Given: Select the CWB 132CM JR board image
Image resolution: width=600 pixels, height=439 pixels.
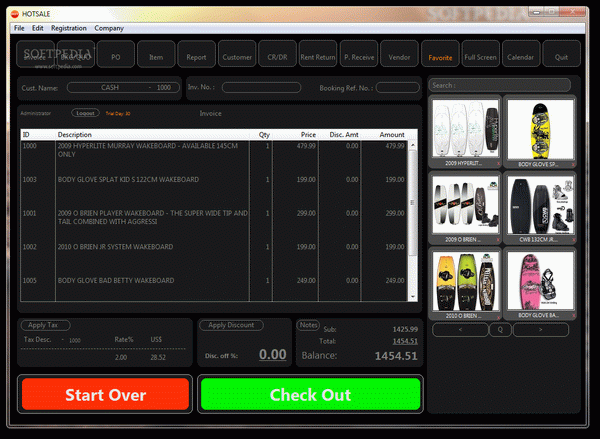Looking at the screenshot, I should (x=540, y=204).
